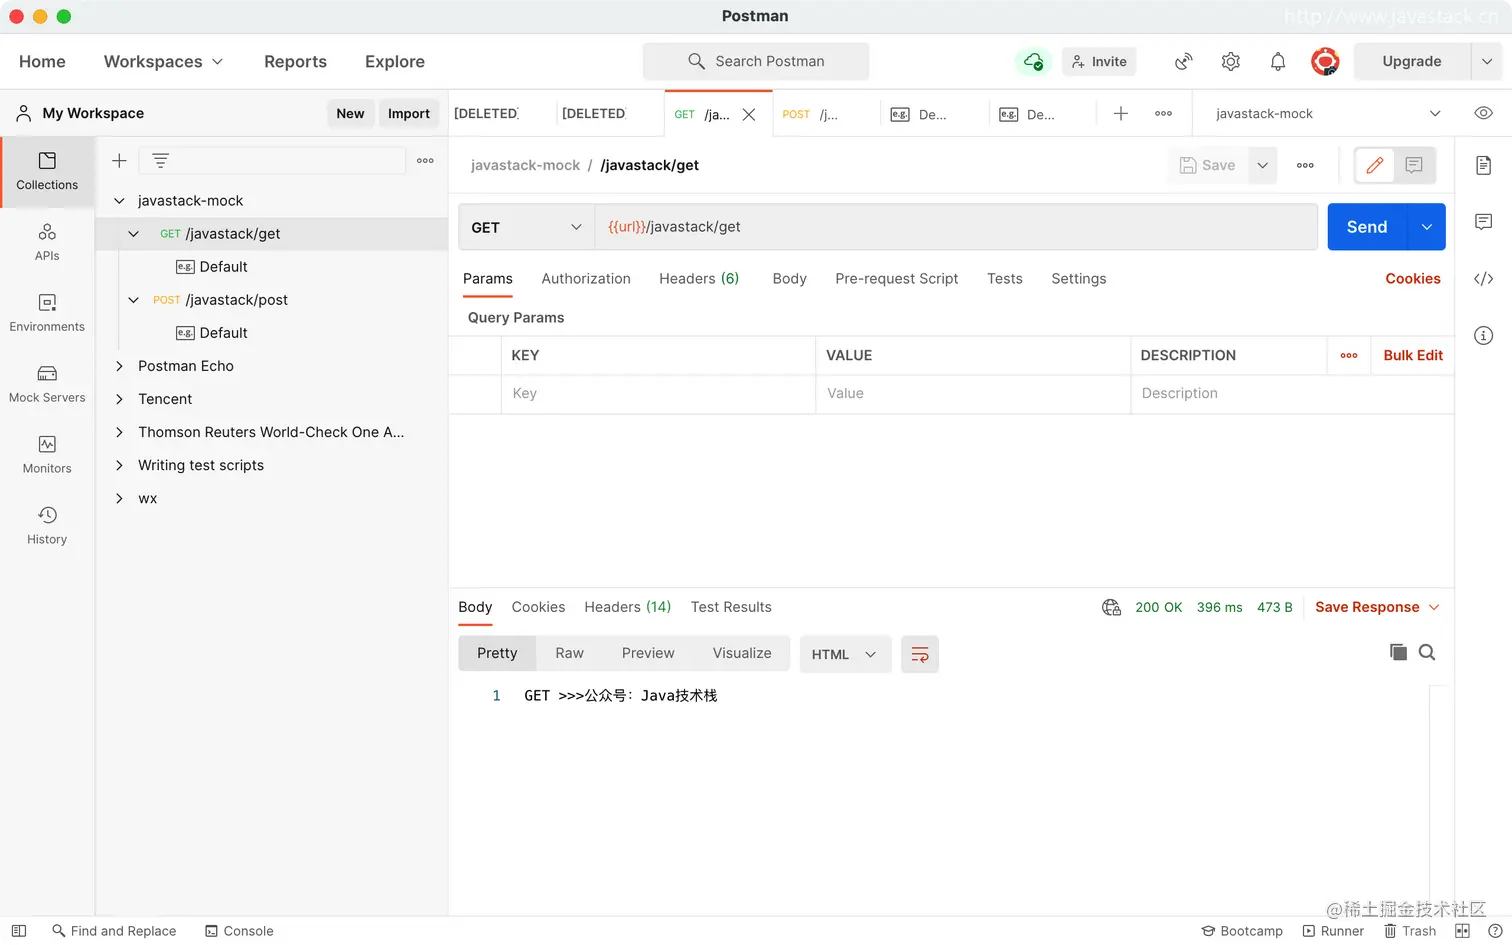This screenshot has height=945, width=1512.
Task: Open the Environments sidebar panel
Action: click(47, 313)
